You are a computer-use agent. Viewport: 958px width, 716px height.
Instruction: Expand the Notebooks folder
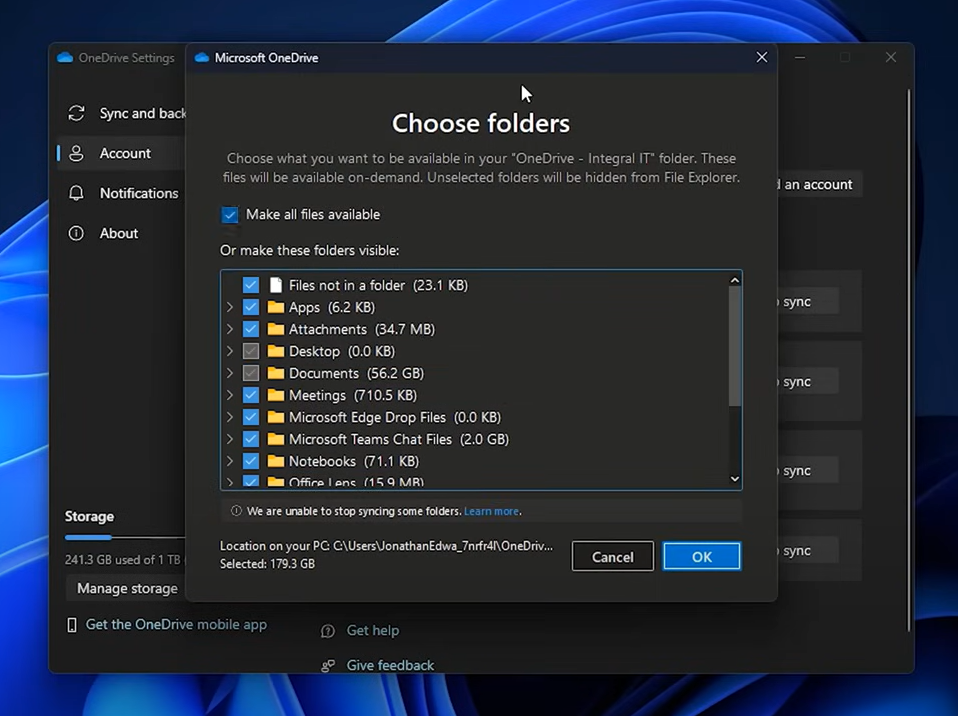tap(230, 461)
